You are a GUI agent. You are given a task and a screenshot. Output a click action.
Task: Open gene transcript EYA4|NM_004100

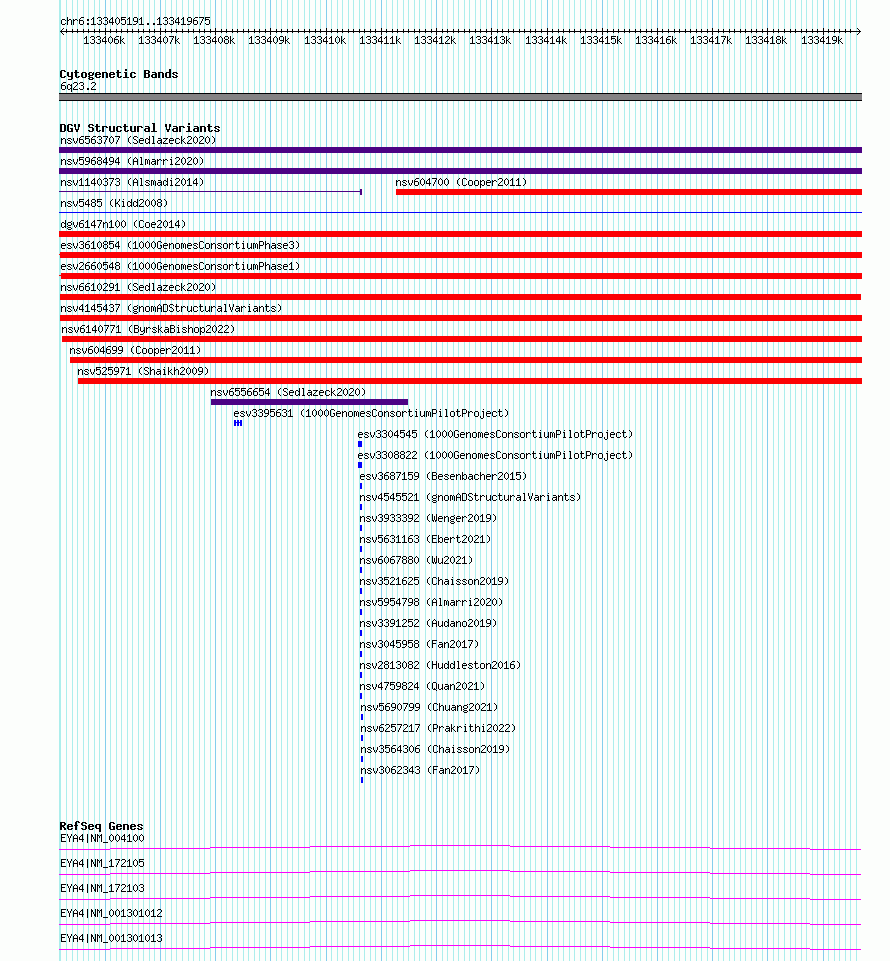coord(102,838)
